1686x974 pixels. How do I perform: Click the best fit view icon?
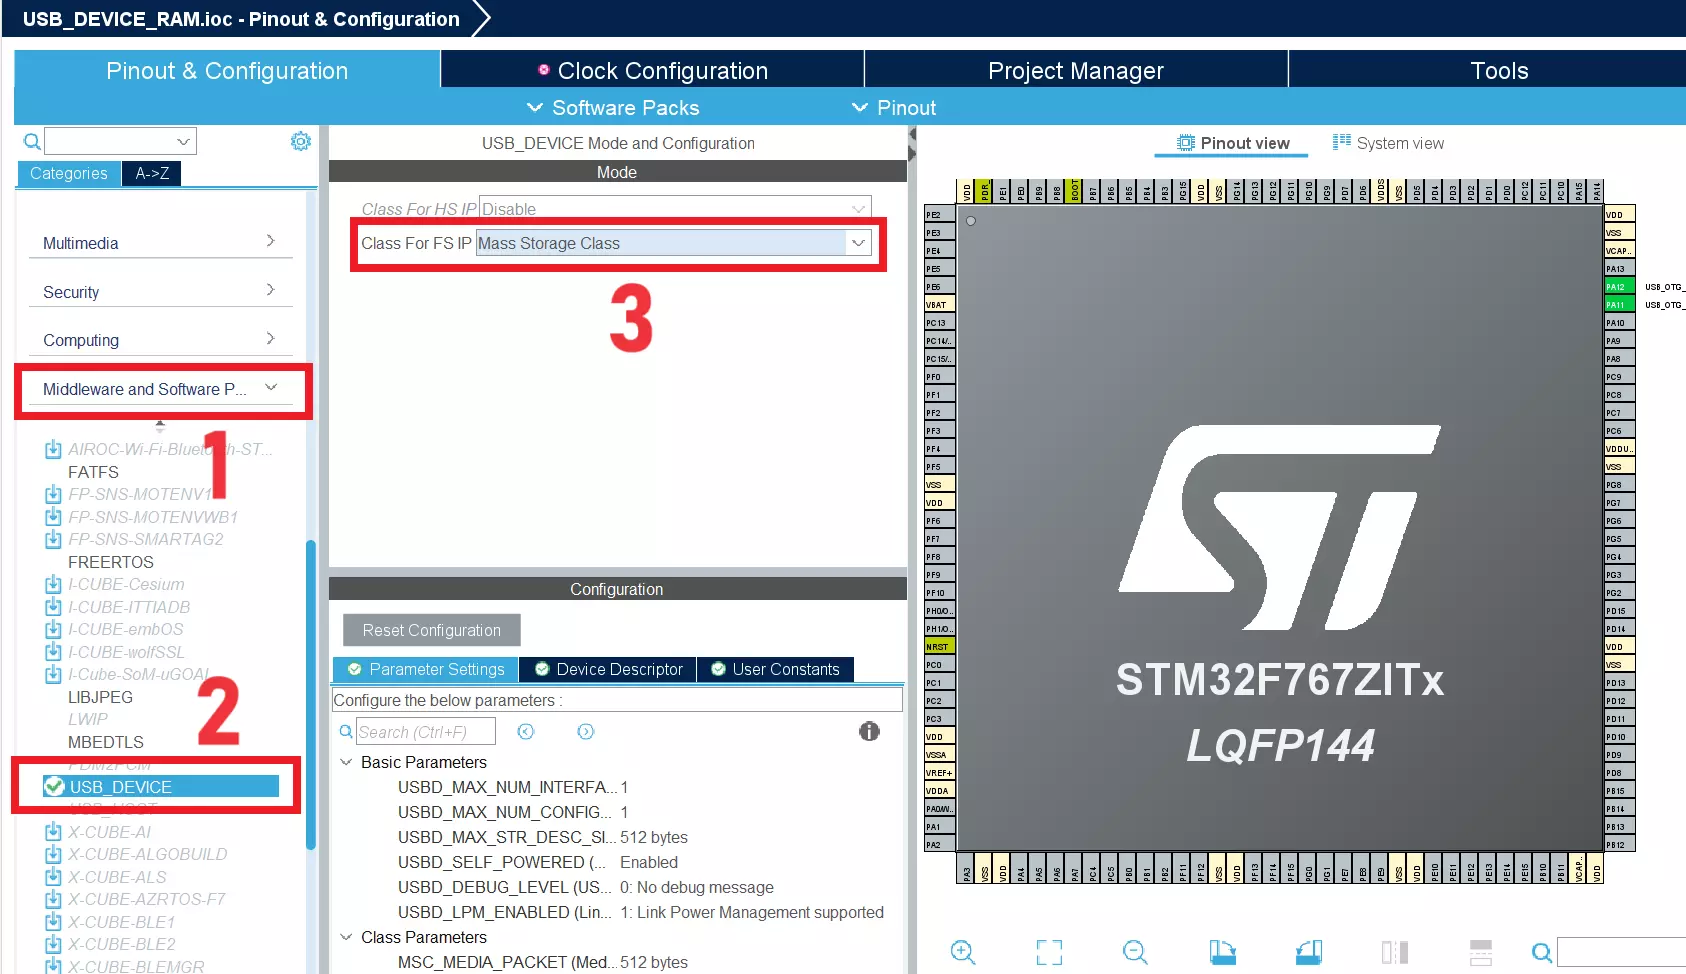coord(1049,952)
